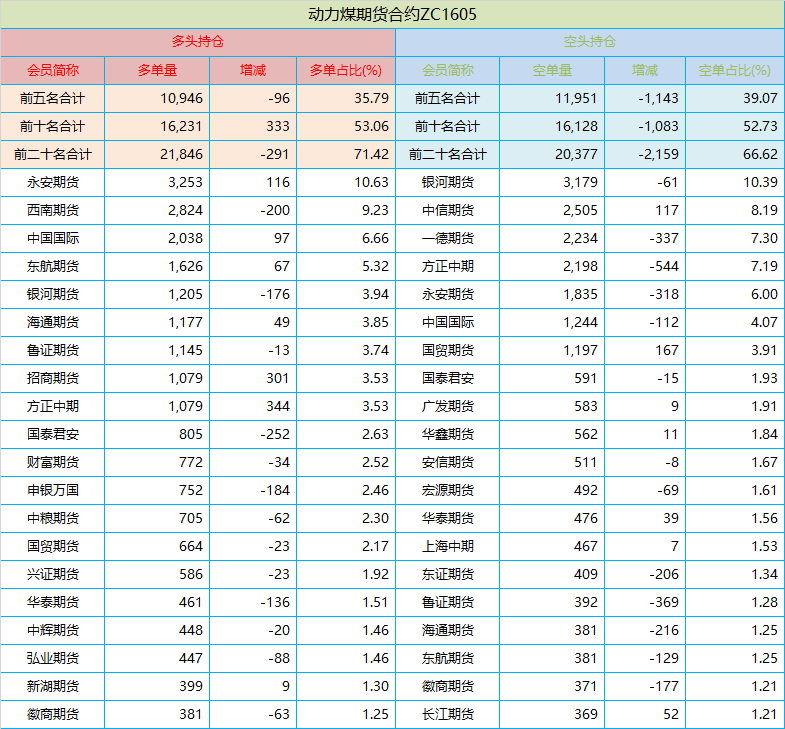Click 会员简称 header under 空头持仓
This screenshot has width=785, height=729.
(448, 70)
